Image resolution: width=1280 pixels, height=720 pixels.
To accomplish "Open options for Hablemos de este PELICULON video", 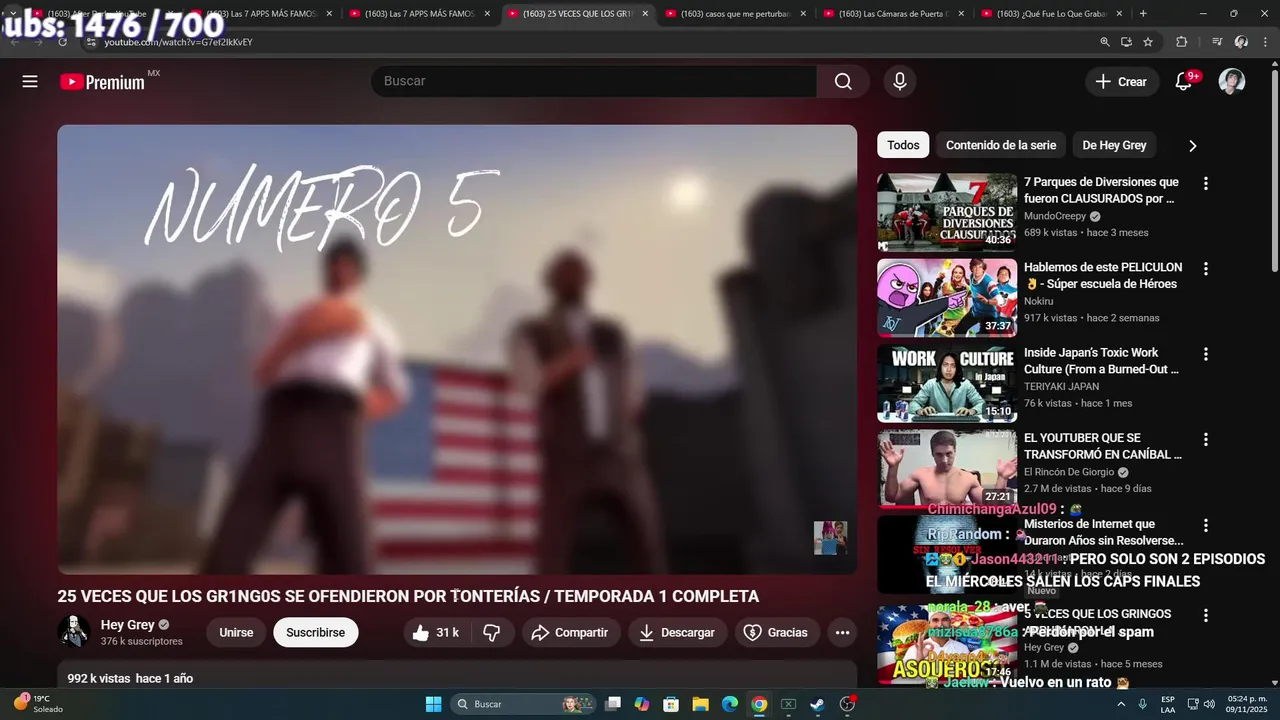I will click(1205, 269).
